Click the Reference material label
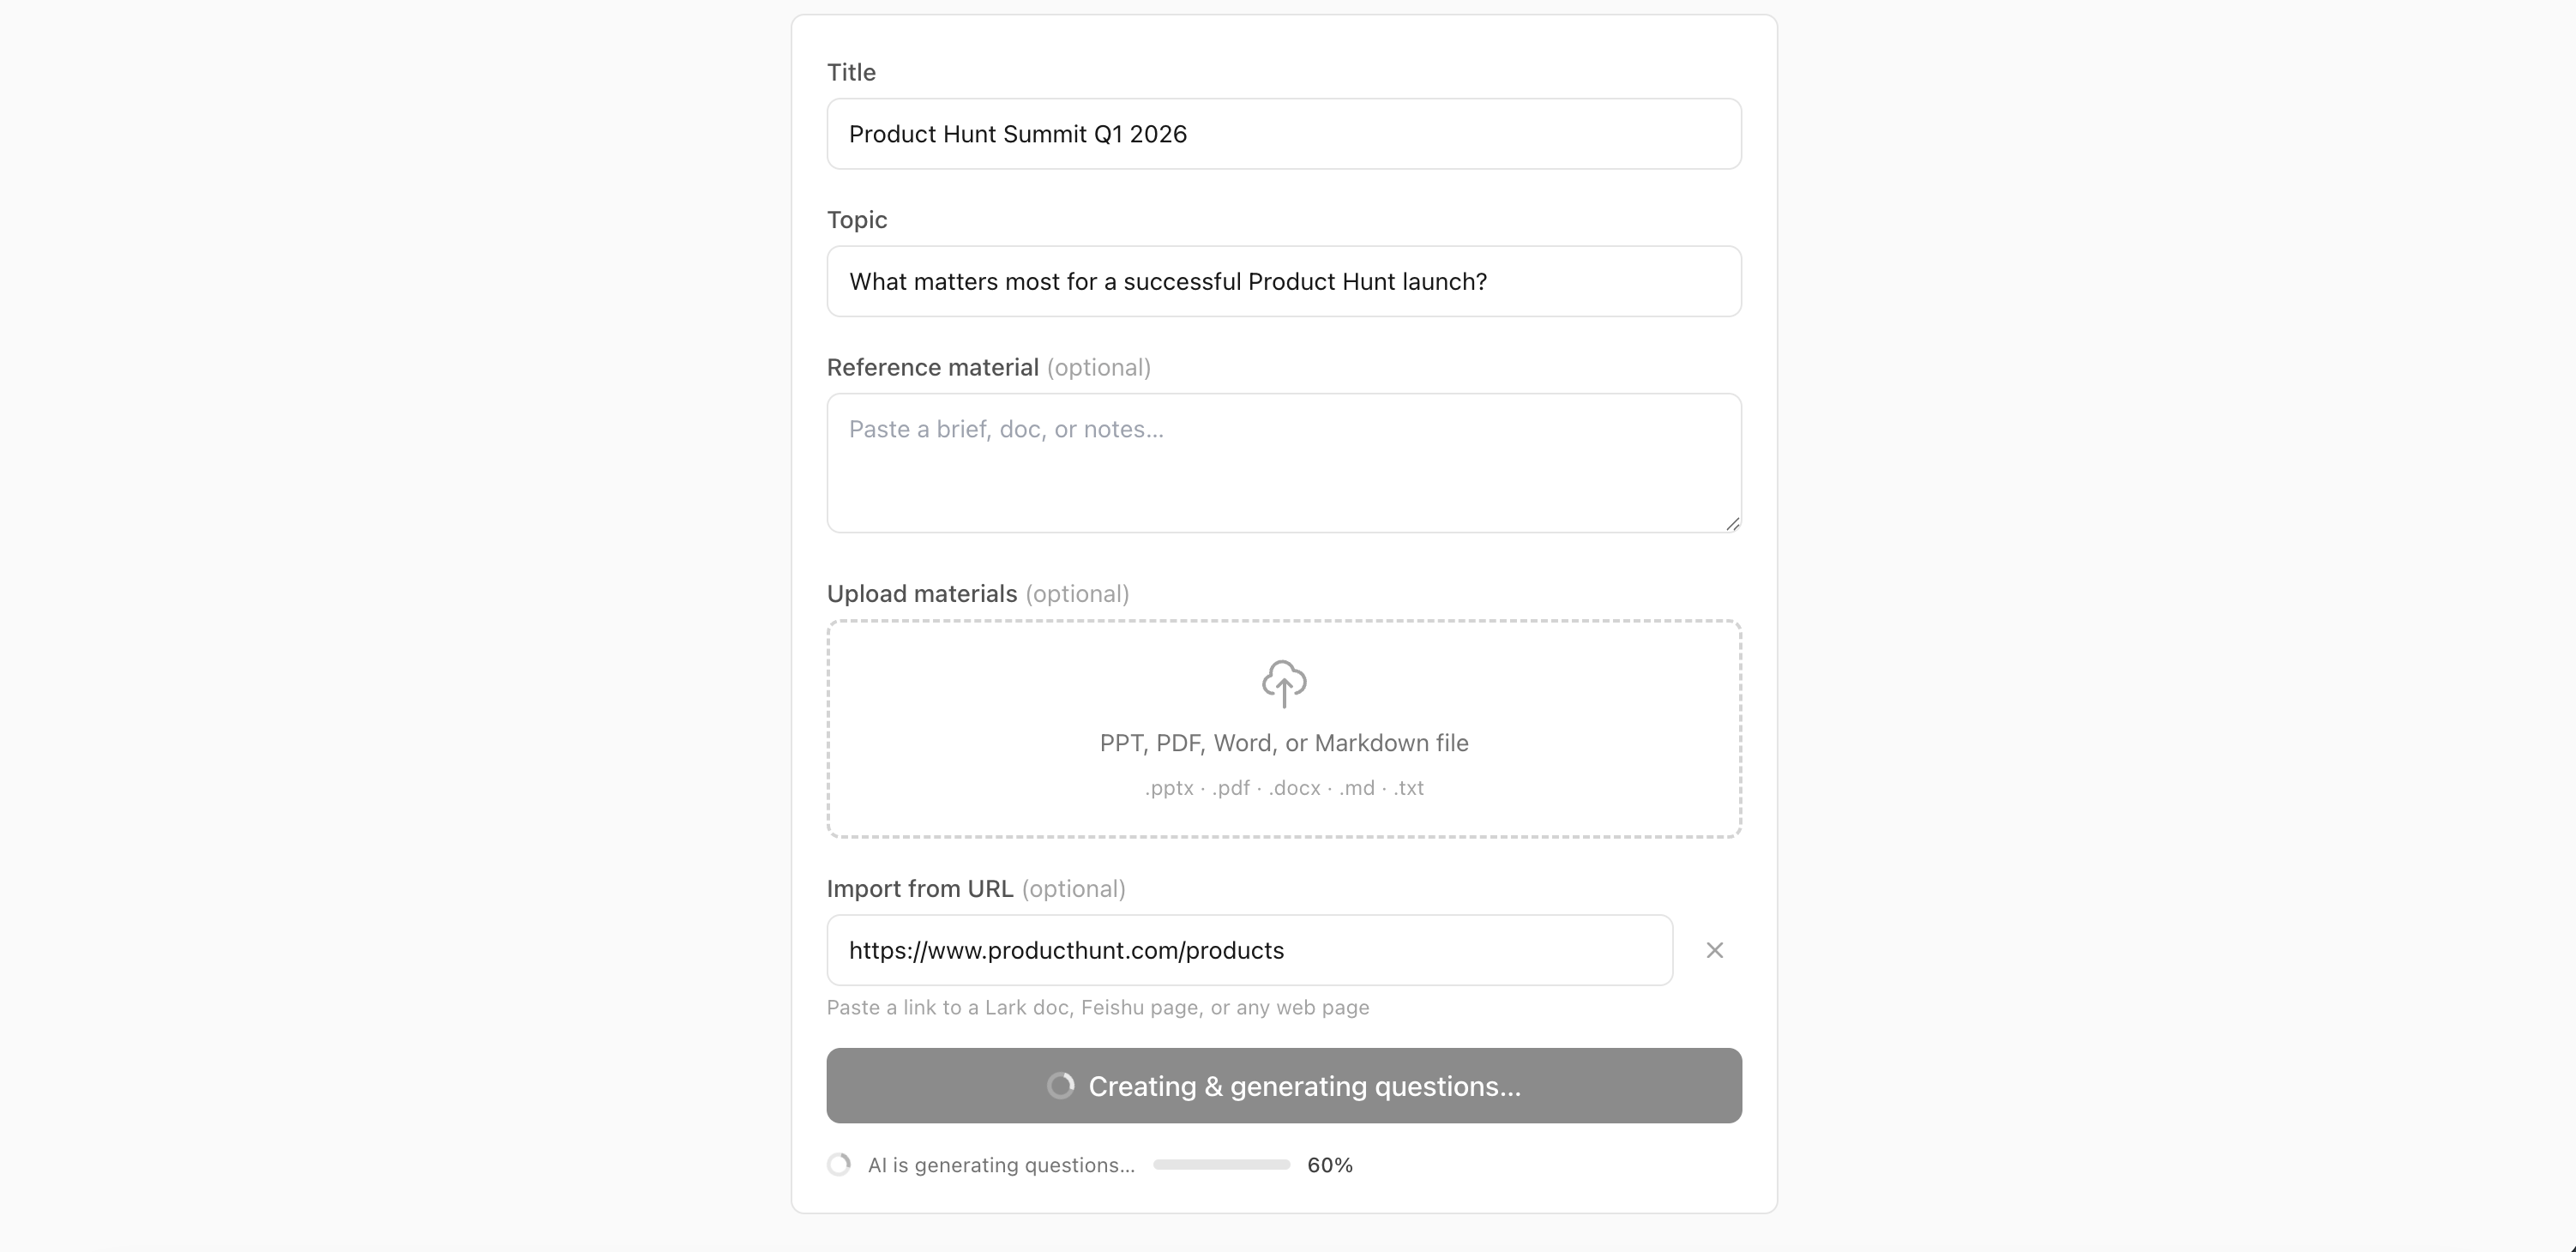Viewport: 2576px width, 1252px height. [x=932, y=368]
